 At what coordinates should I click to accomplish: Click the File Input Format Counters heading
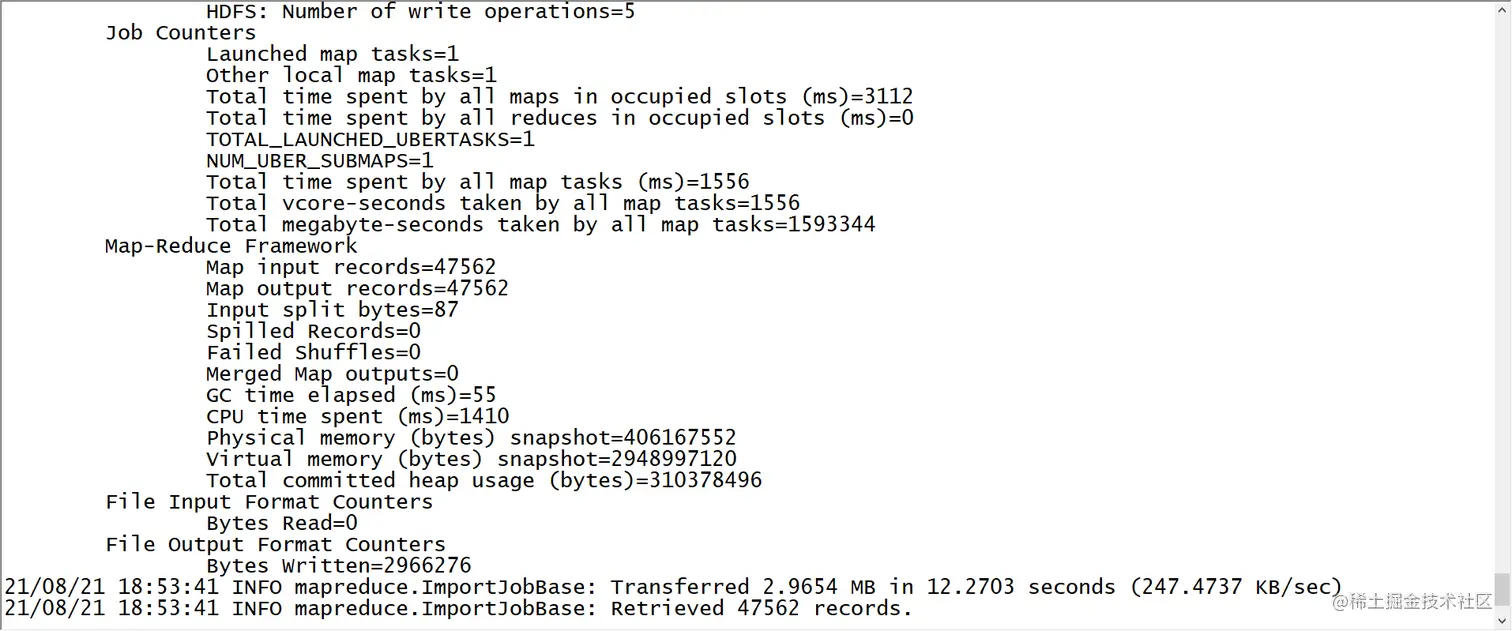click(269, 501)
